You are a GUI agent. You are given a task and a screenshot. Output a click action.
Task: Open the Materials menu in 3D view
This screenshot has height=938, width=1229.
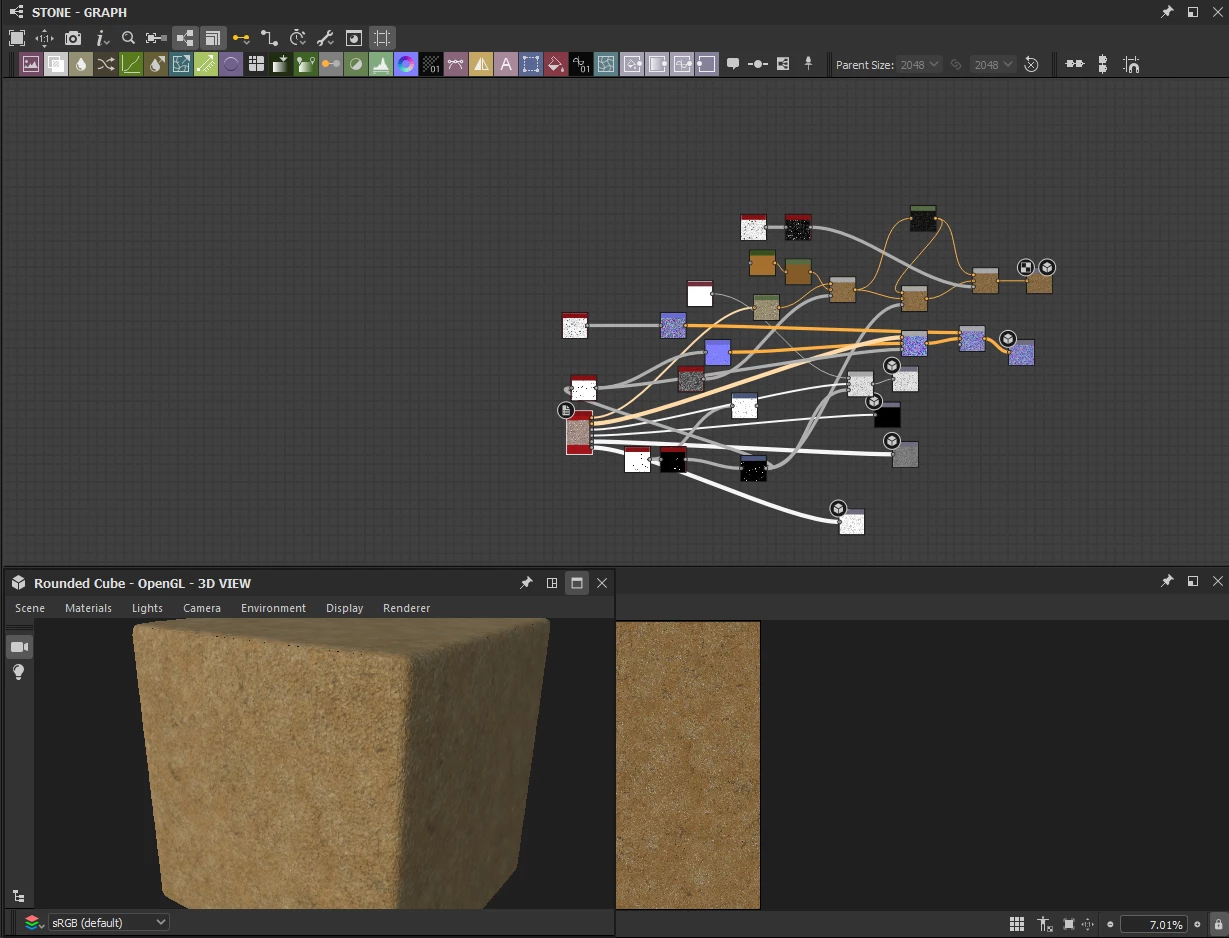click(x=88, y=608)
